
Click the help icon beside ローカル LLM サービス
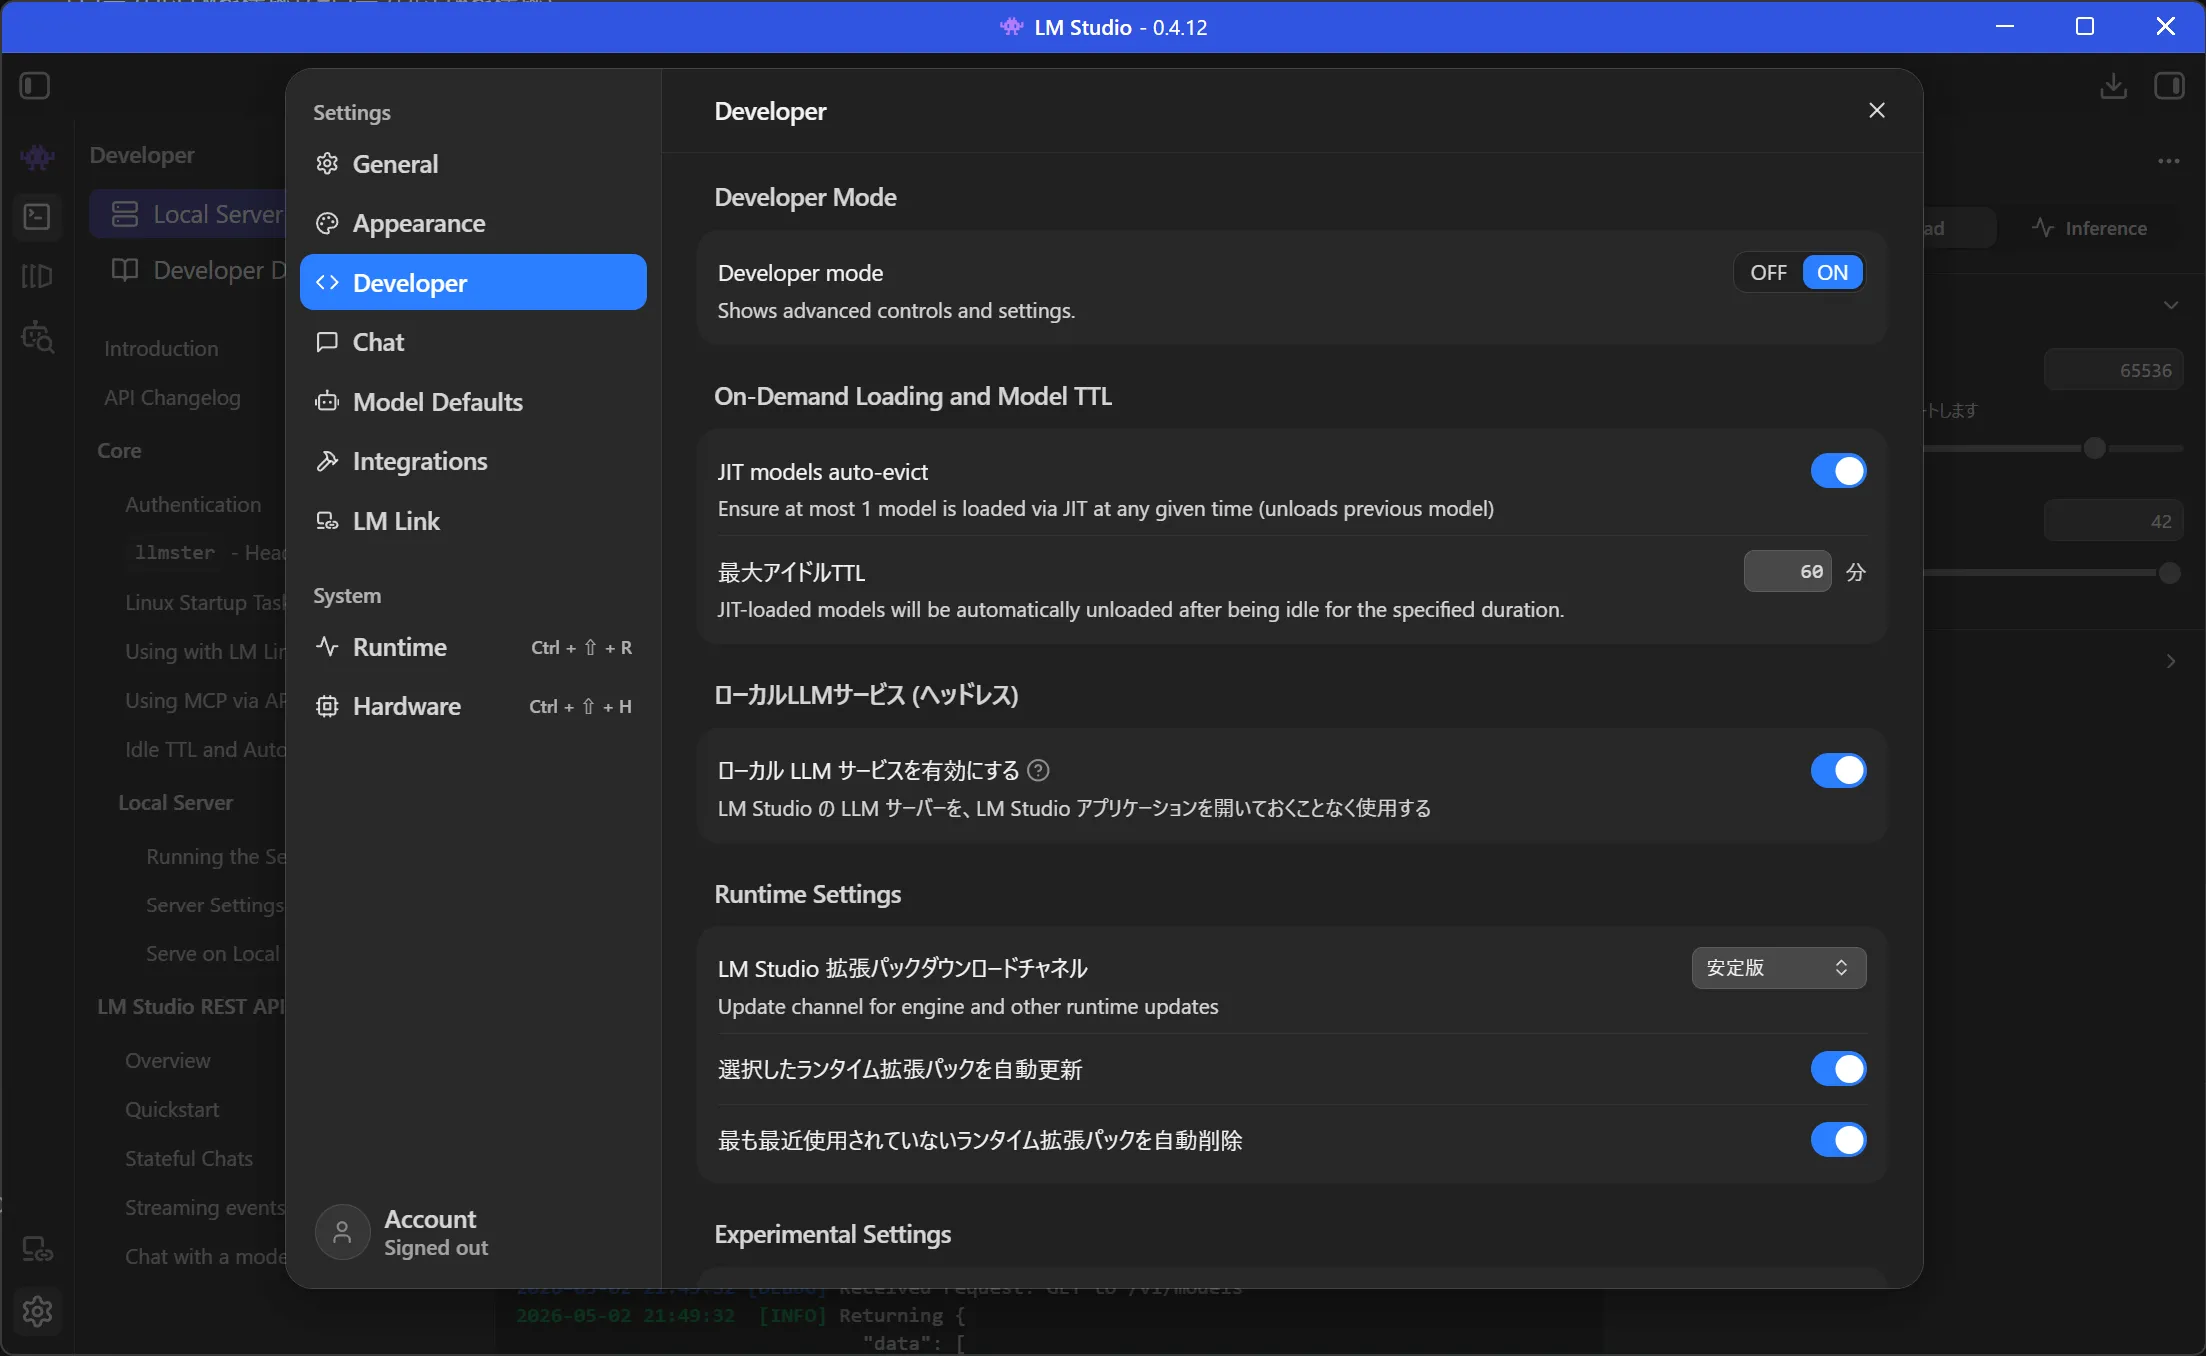point(1038,770)
